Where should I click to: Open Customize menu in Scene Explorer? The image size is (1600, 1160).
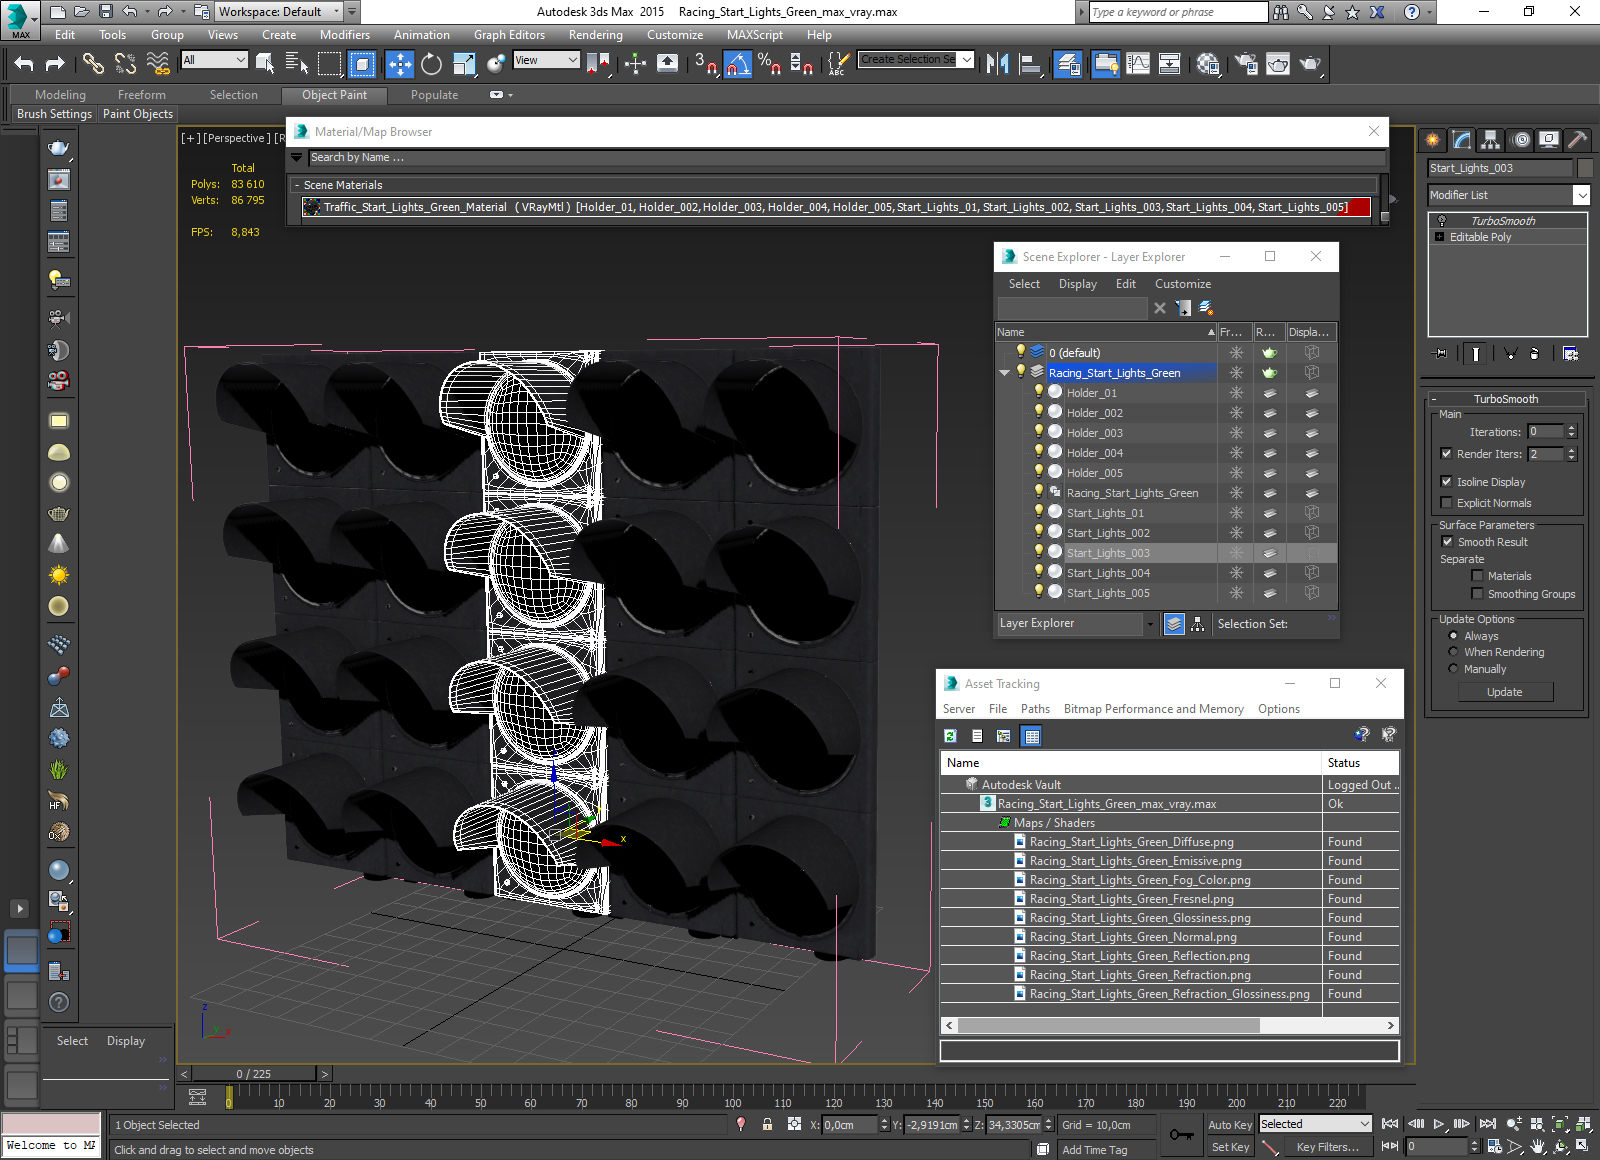1183,284
